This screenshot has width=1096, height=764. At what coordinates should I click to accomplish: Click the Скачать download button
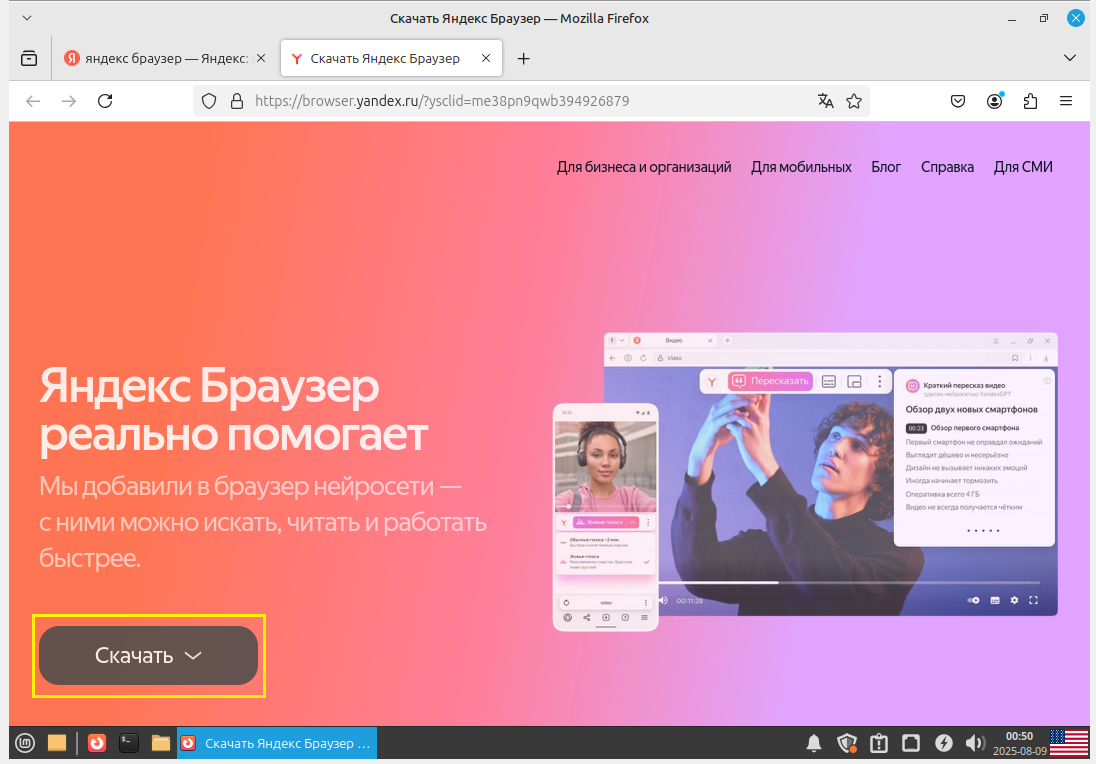tap(135, 655)
